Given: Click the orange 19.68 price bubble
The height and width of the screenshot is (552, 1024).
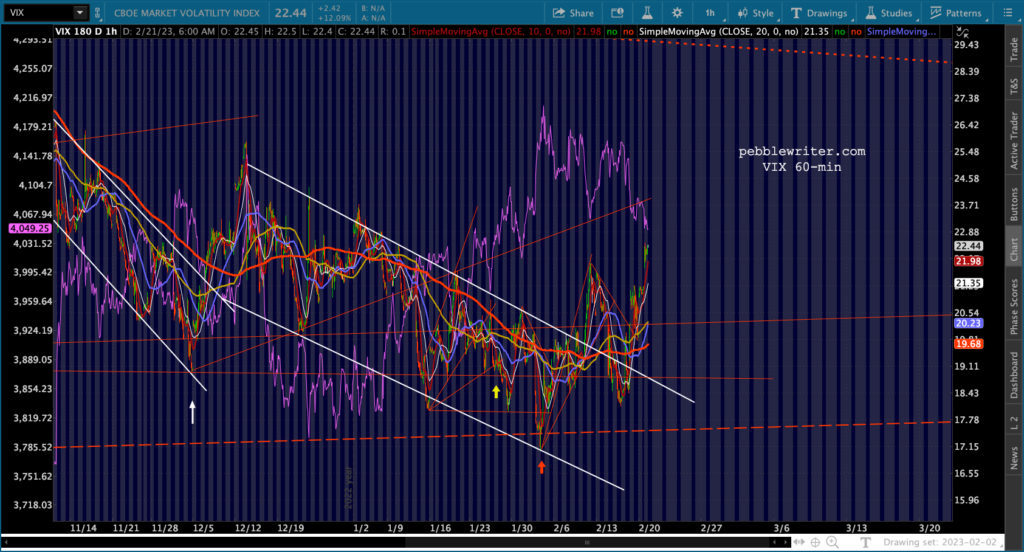Looking at the screenshot, I should pos(968,344).
